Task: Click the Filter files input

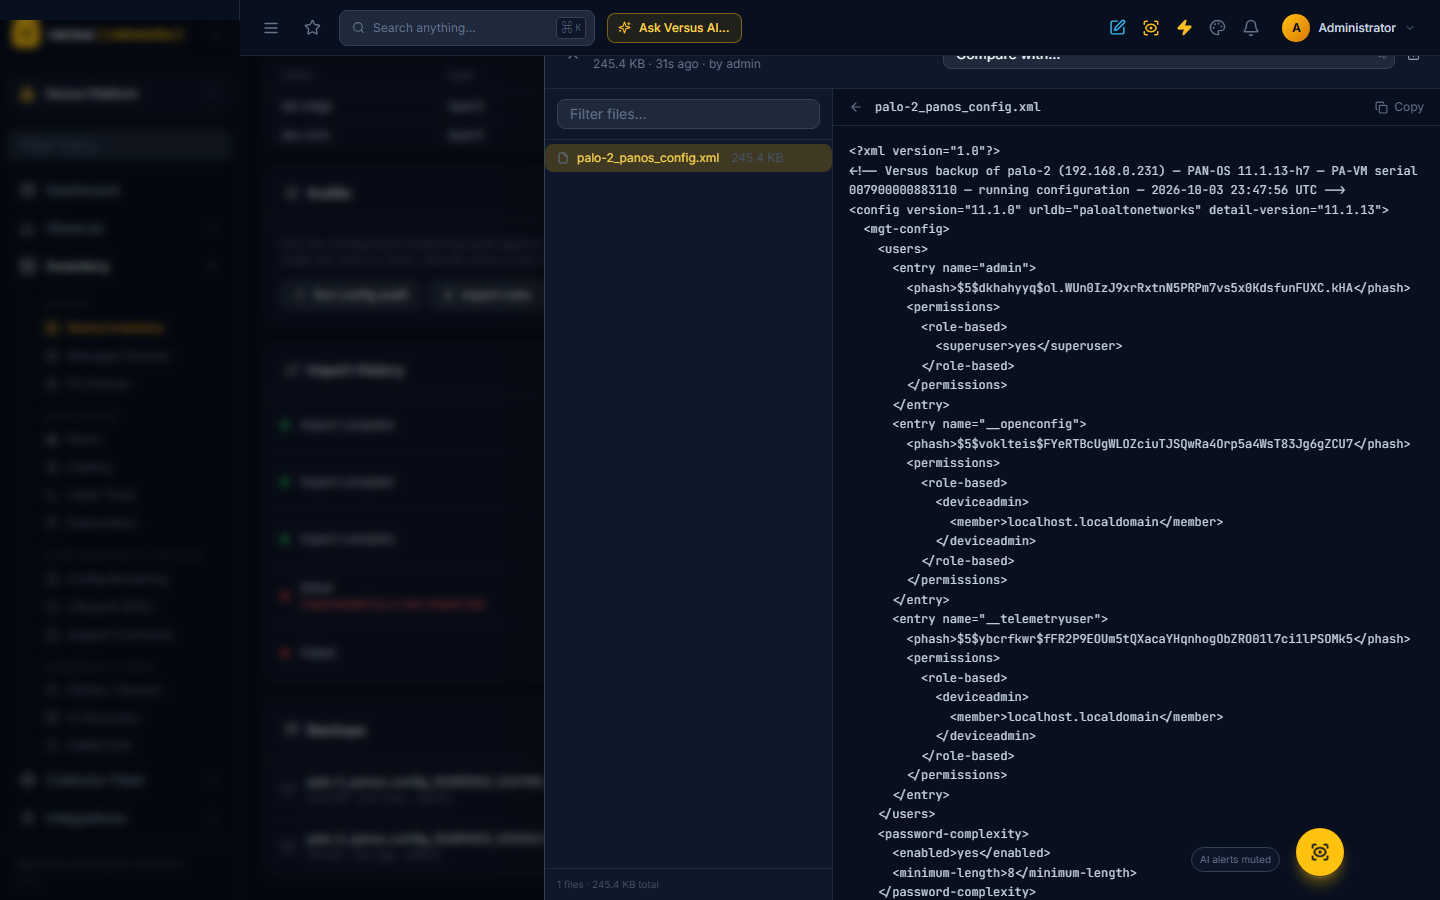Action: coord(688,114)
